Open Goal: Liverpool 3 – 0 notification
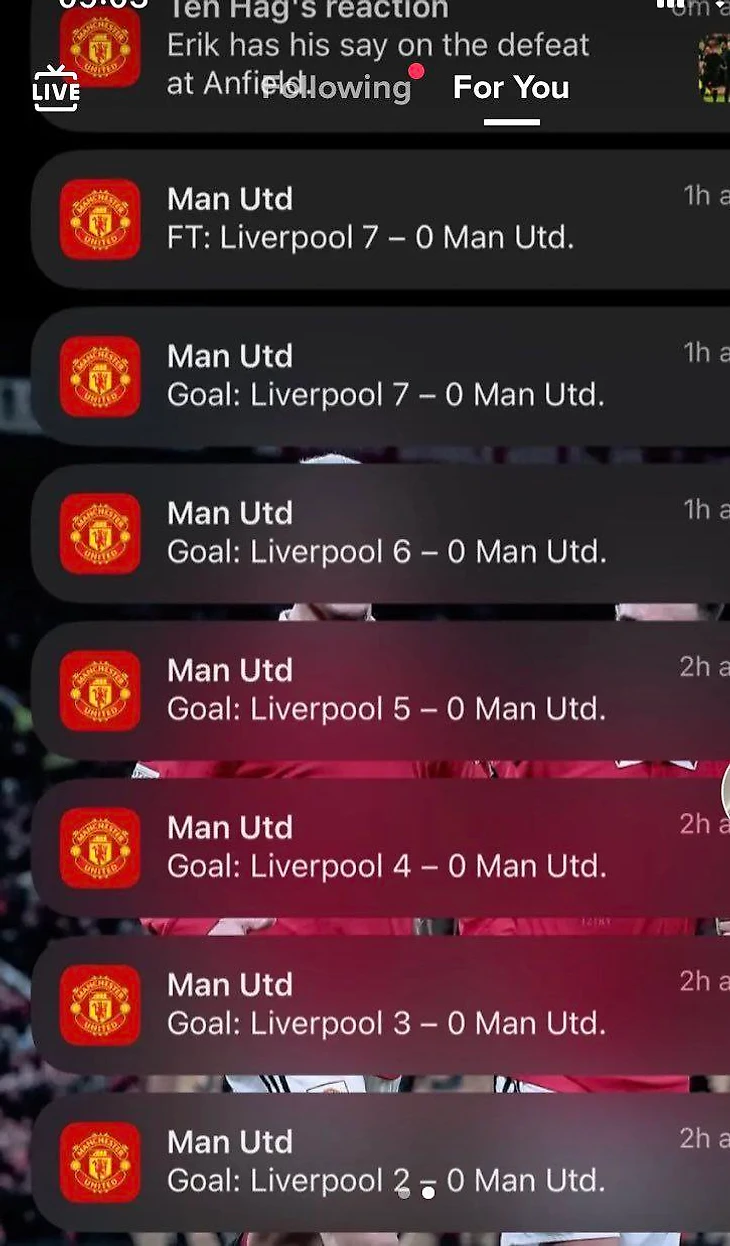Screen dimensions: 730x1246 pos(381,1004)
